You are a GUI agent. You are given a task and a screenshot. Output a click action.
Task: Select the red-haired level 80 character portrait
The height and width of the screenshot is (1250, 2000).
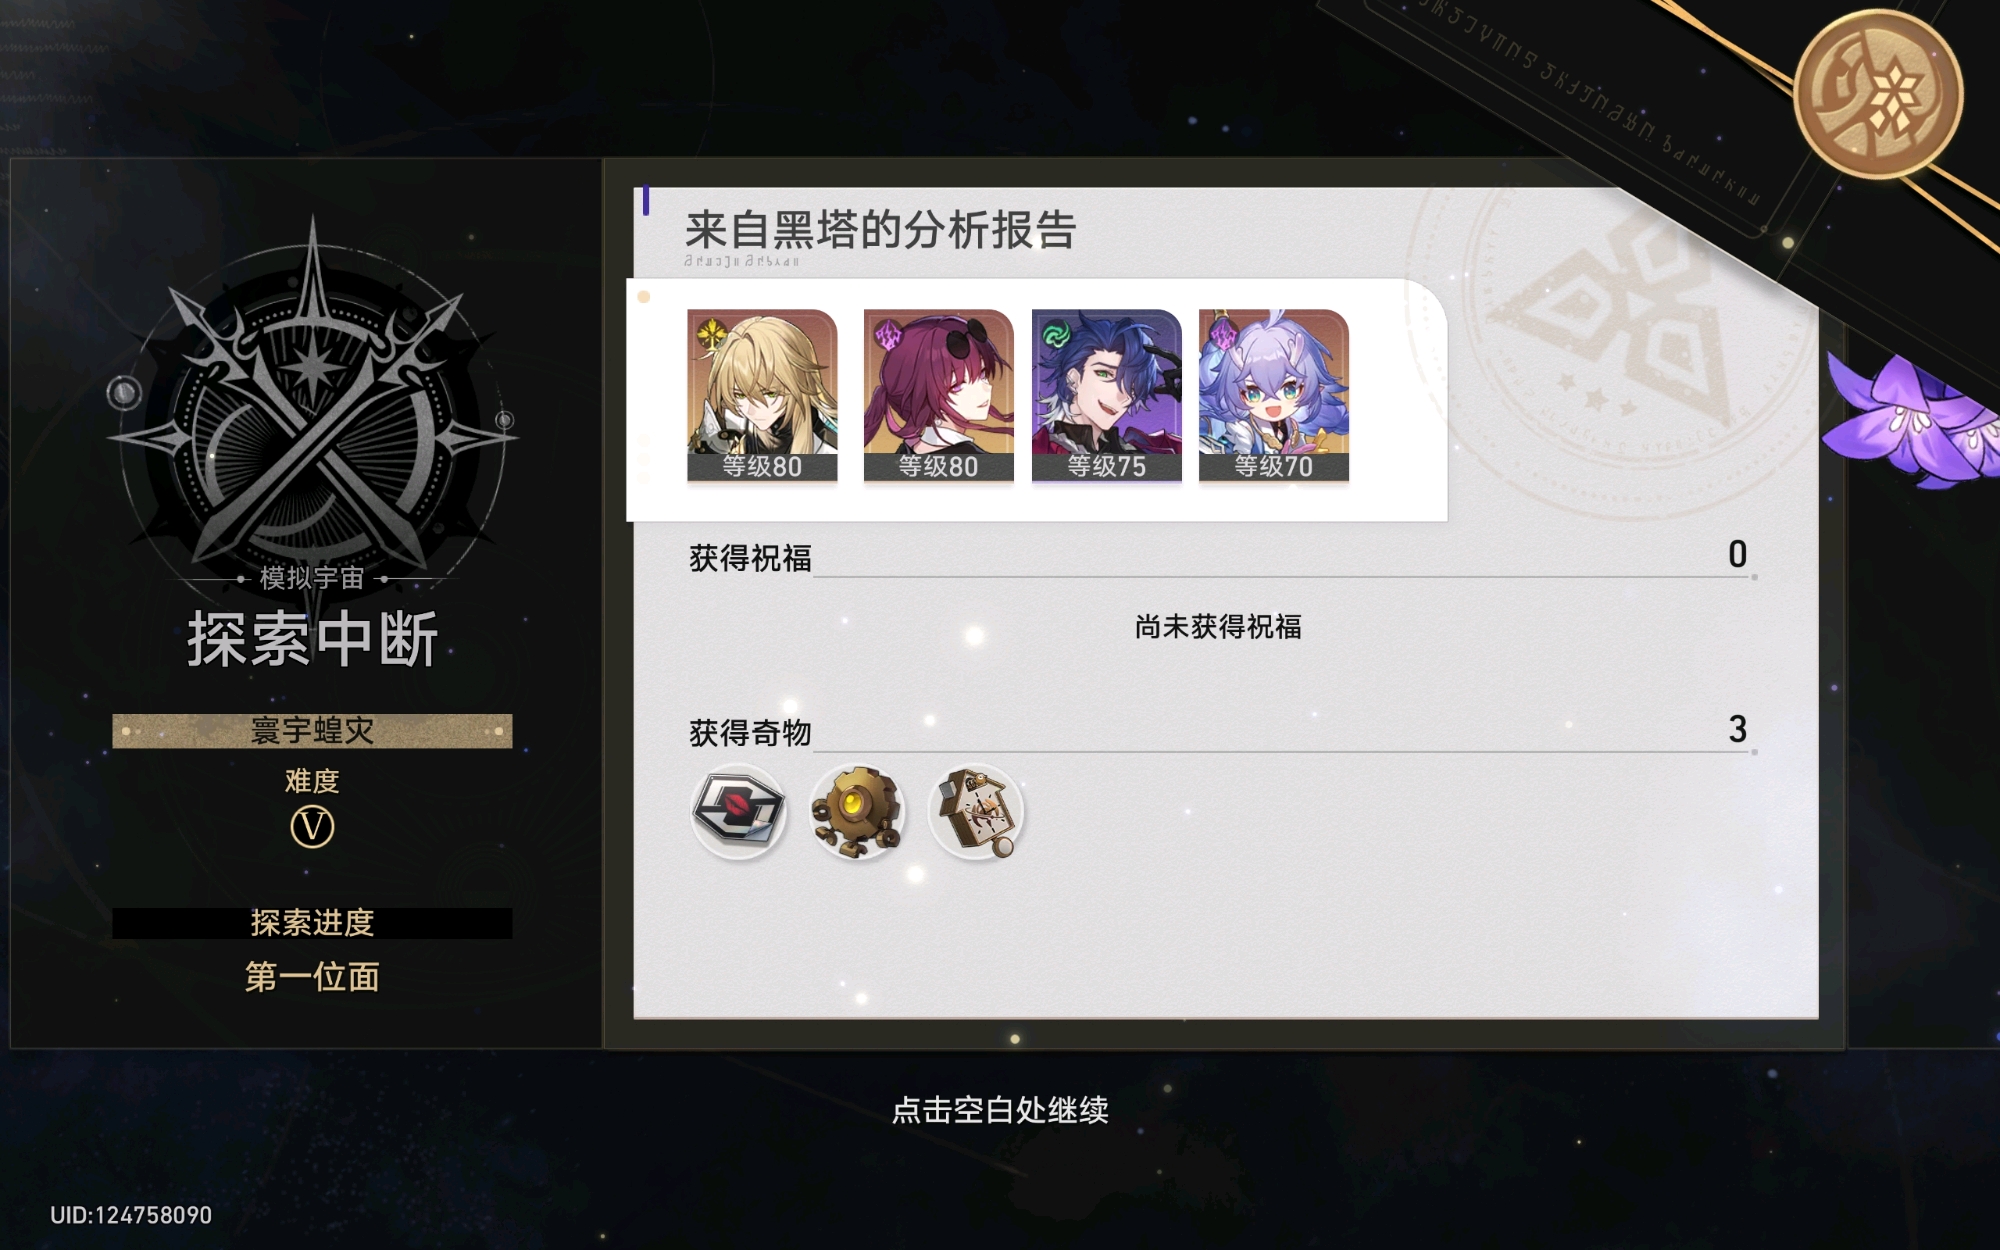(x=938, y=396)
